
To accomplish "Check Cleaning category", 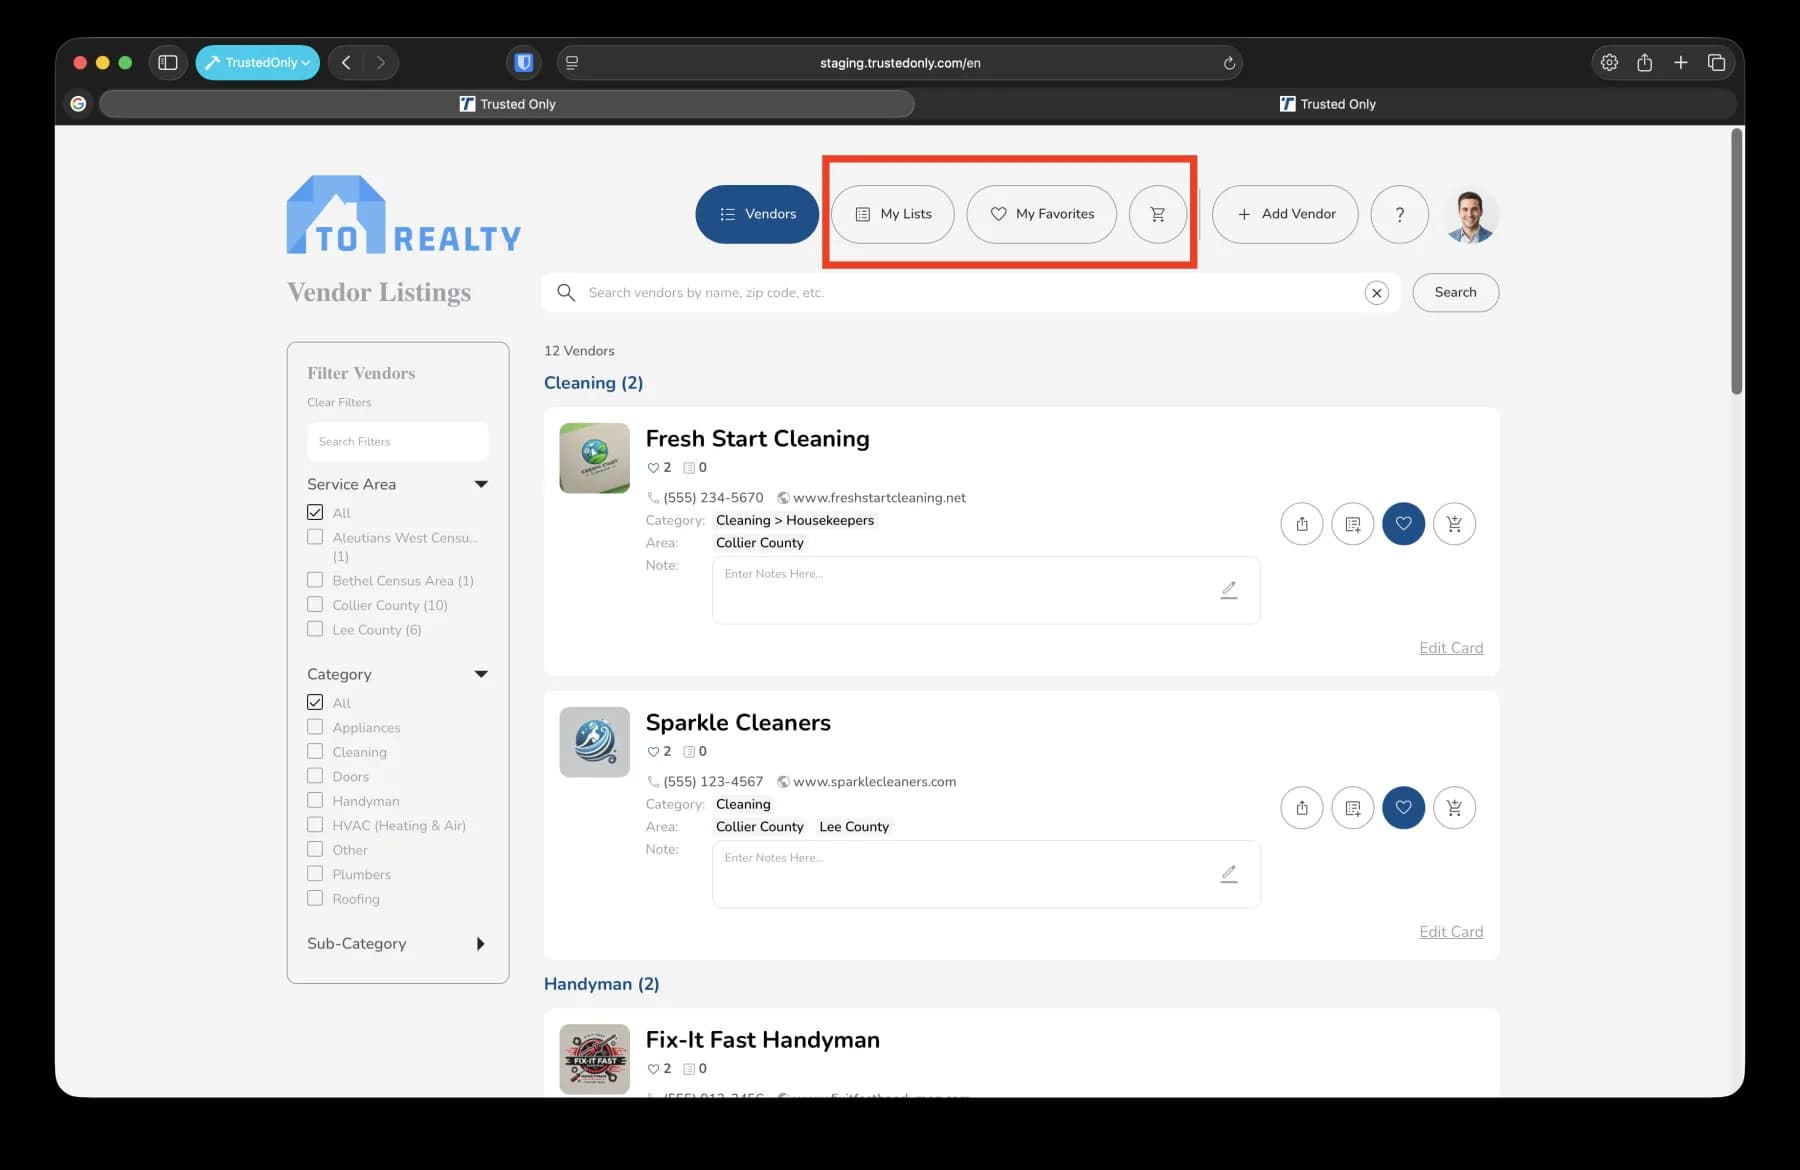I will coord(315,751).
